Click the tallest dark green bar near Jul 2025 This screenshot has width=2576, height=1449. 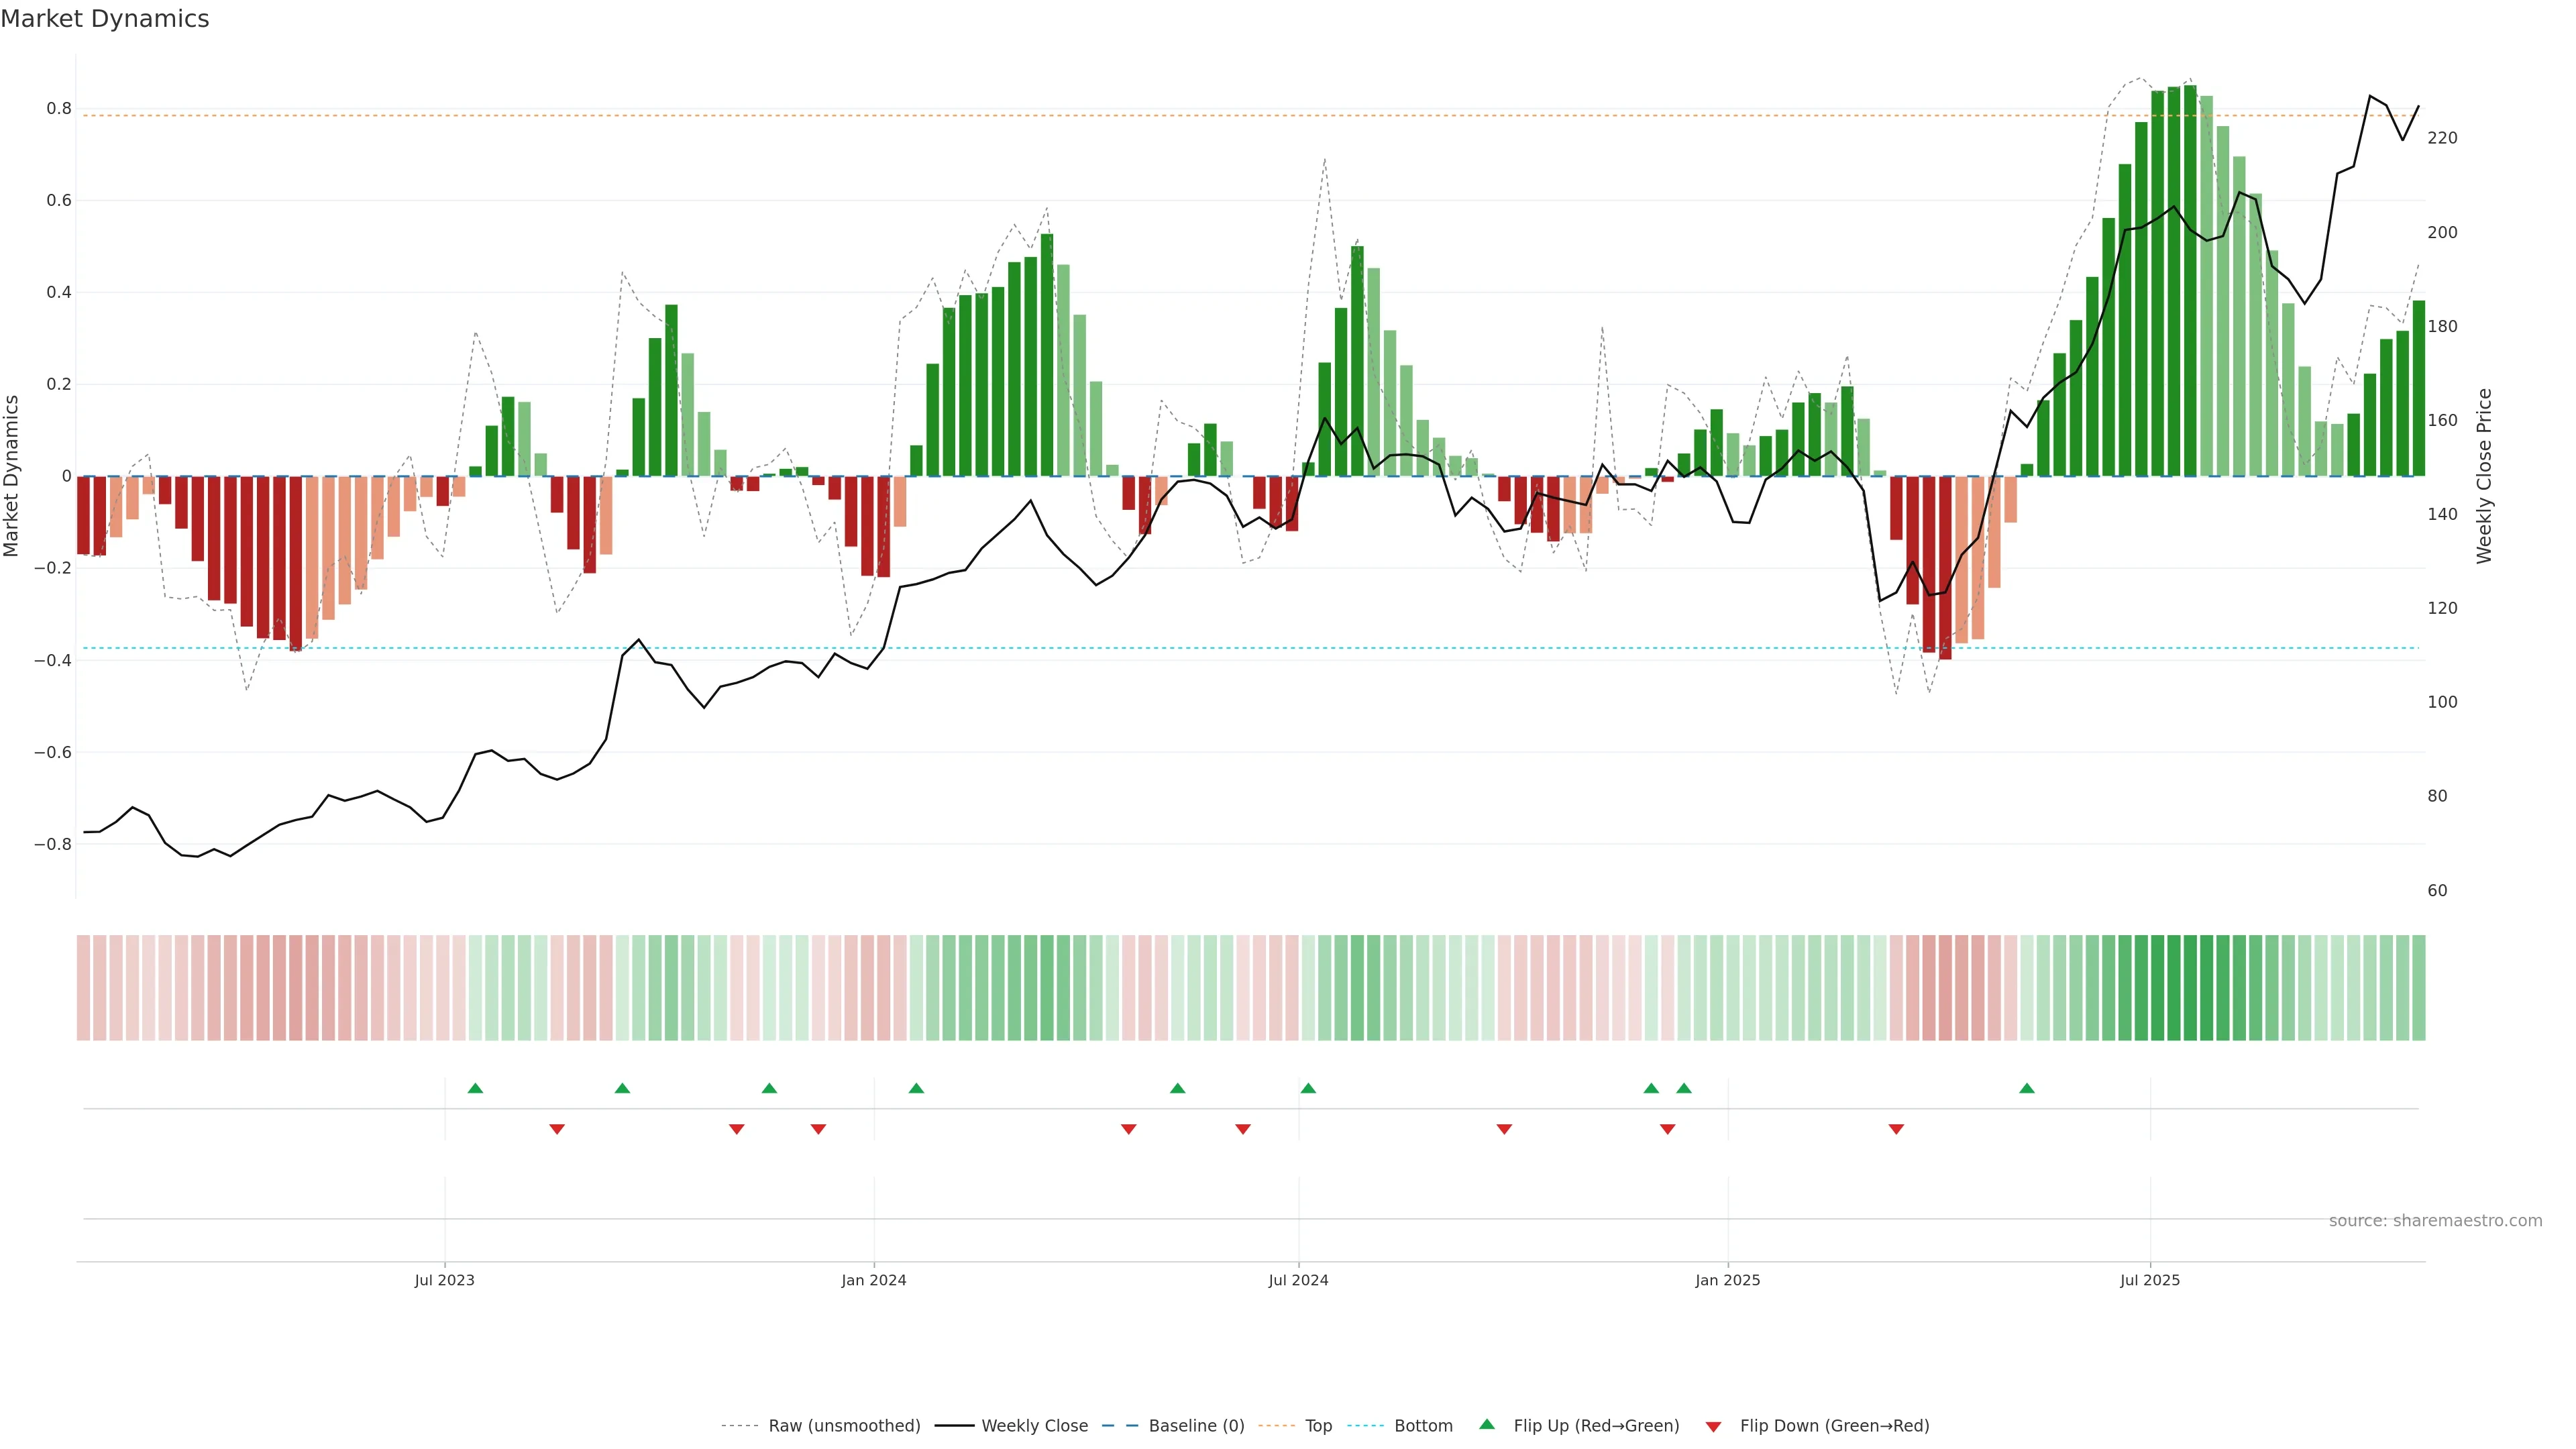pyautogui.click(x=2190, y=280)
